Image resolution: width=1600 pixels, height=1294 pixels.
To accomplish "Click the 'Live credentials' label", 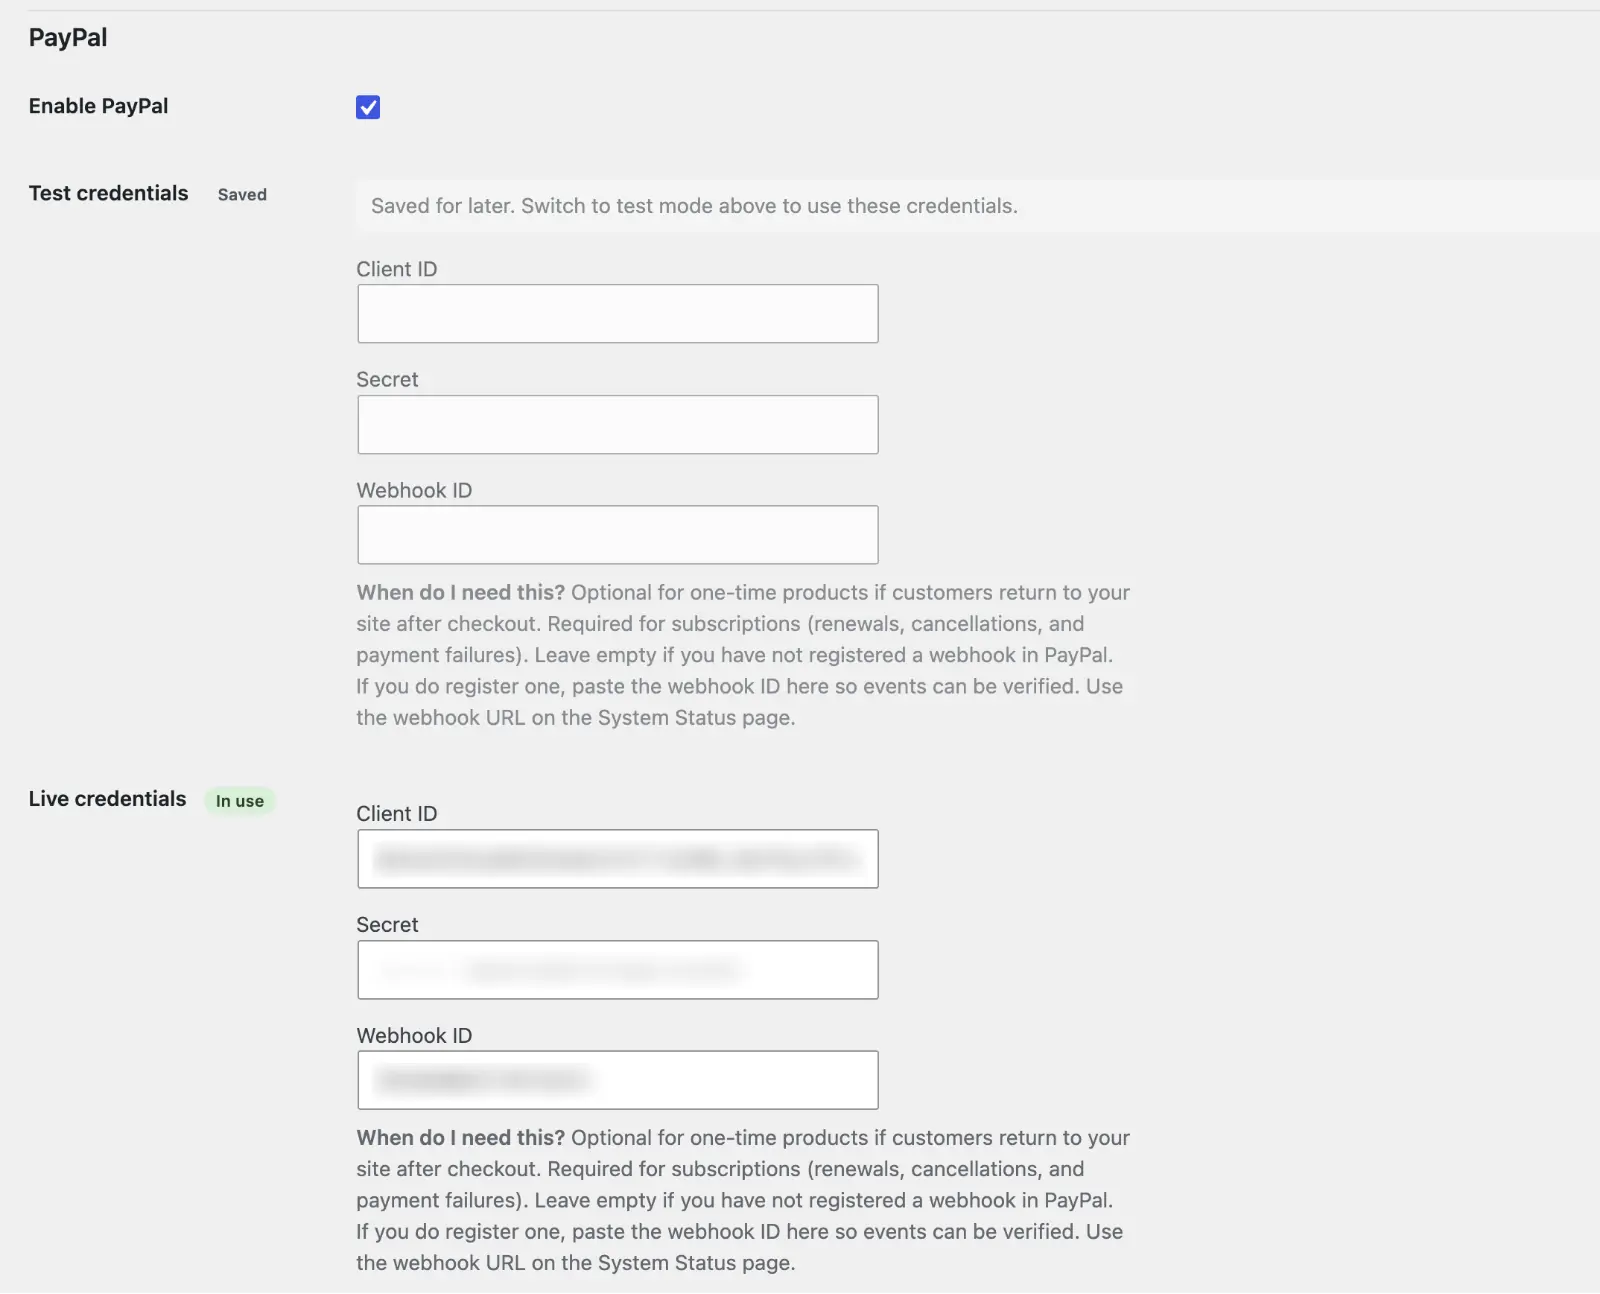I will pyautogui.click(x=107, y=799).
